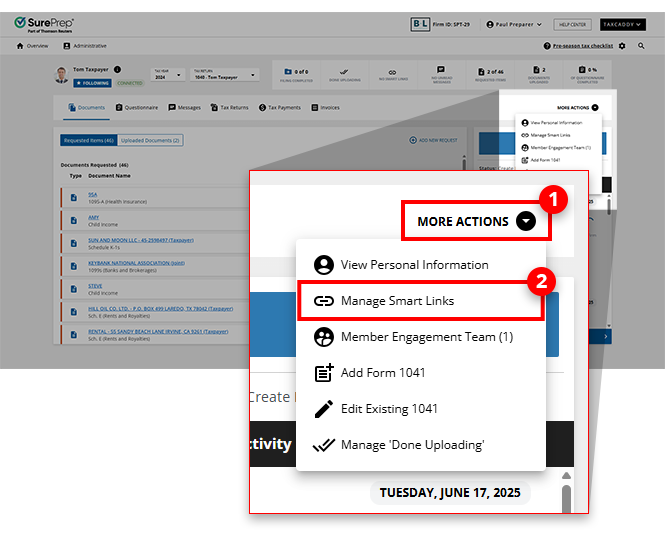Viewport: 665px width, 537px height.
Task: Open the AMY document link
Action: point(93,217)
